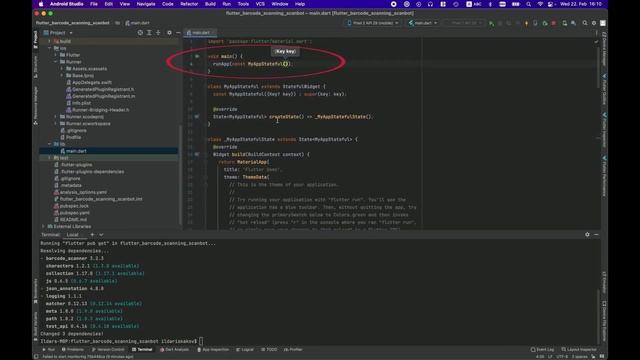Open terminal sessions dropdown arrow

tap(101, 235)
